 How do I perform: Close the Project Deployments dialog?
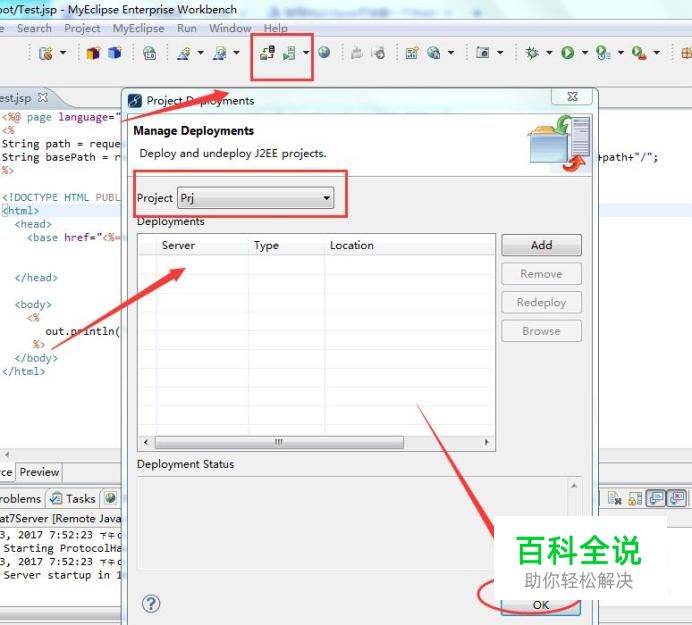(x=572, y=96)
